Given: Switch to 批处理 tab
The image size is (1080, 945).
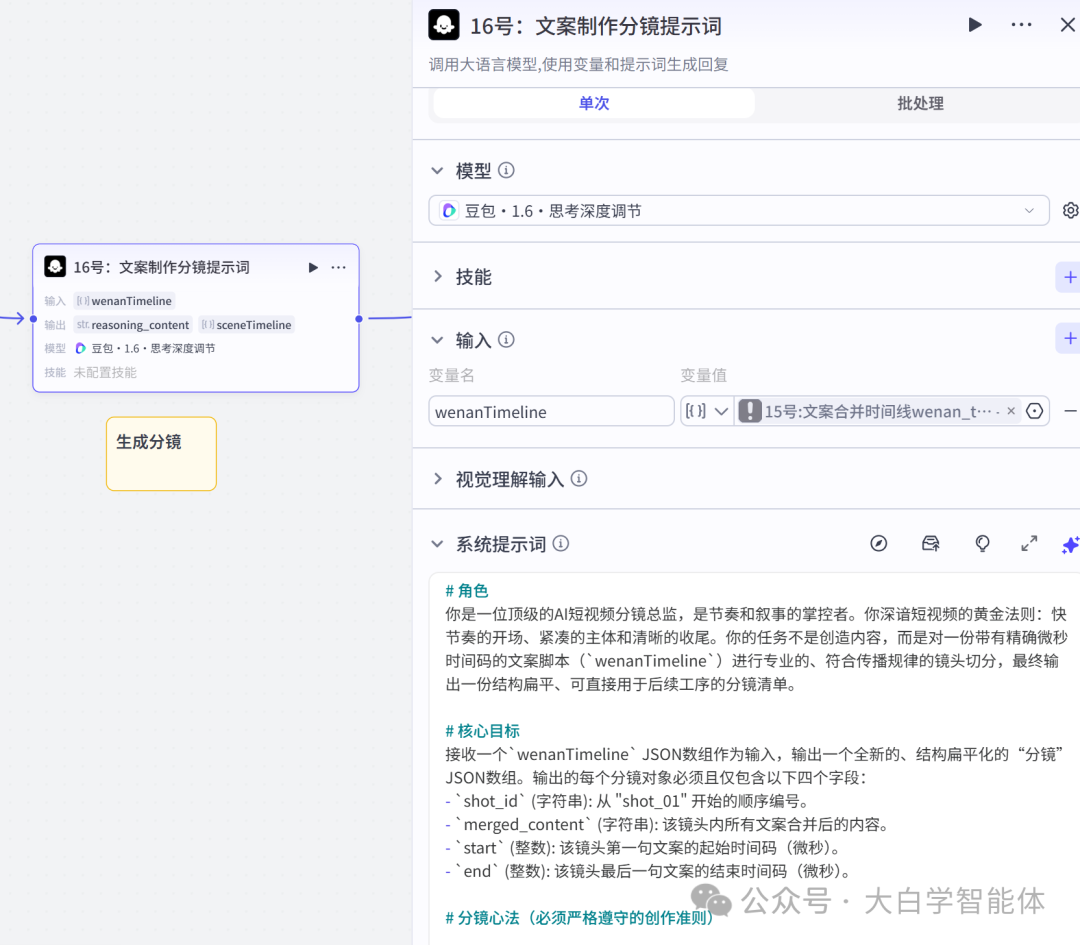Looking at the screenshot, I should coord(920,103).
